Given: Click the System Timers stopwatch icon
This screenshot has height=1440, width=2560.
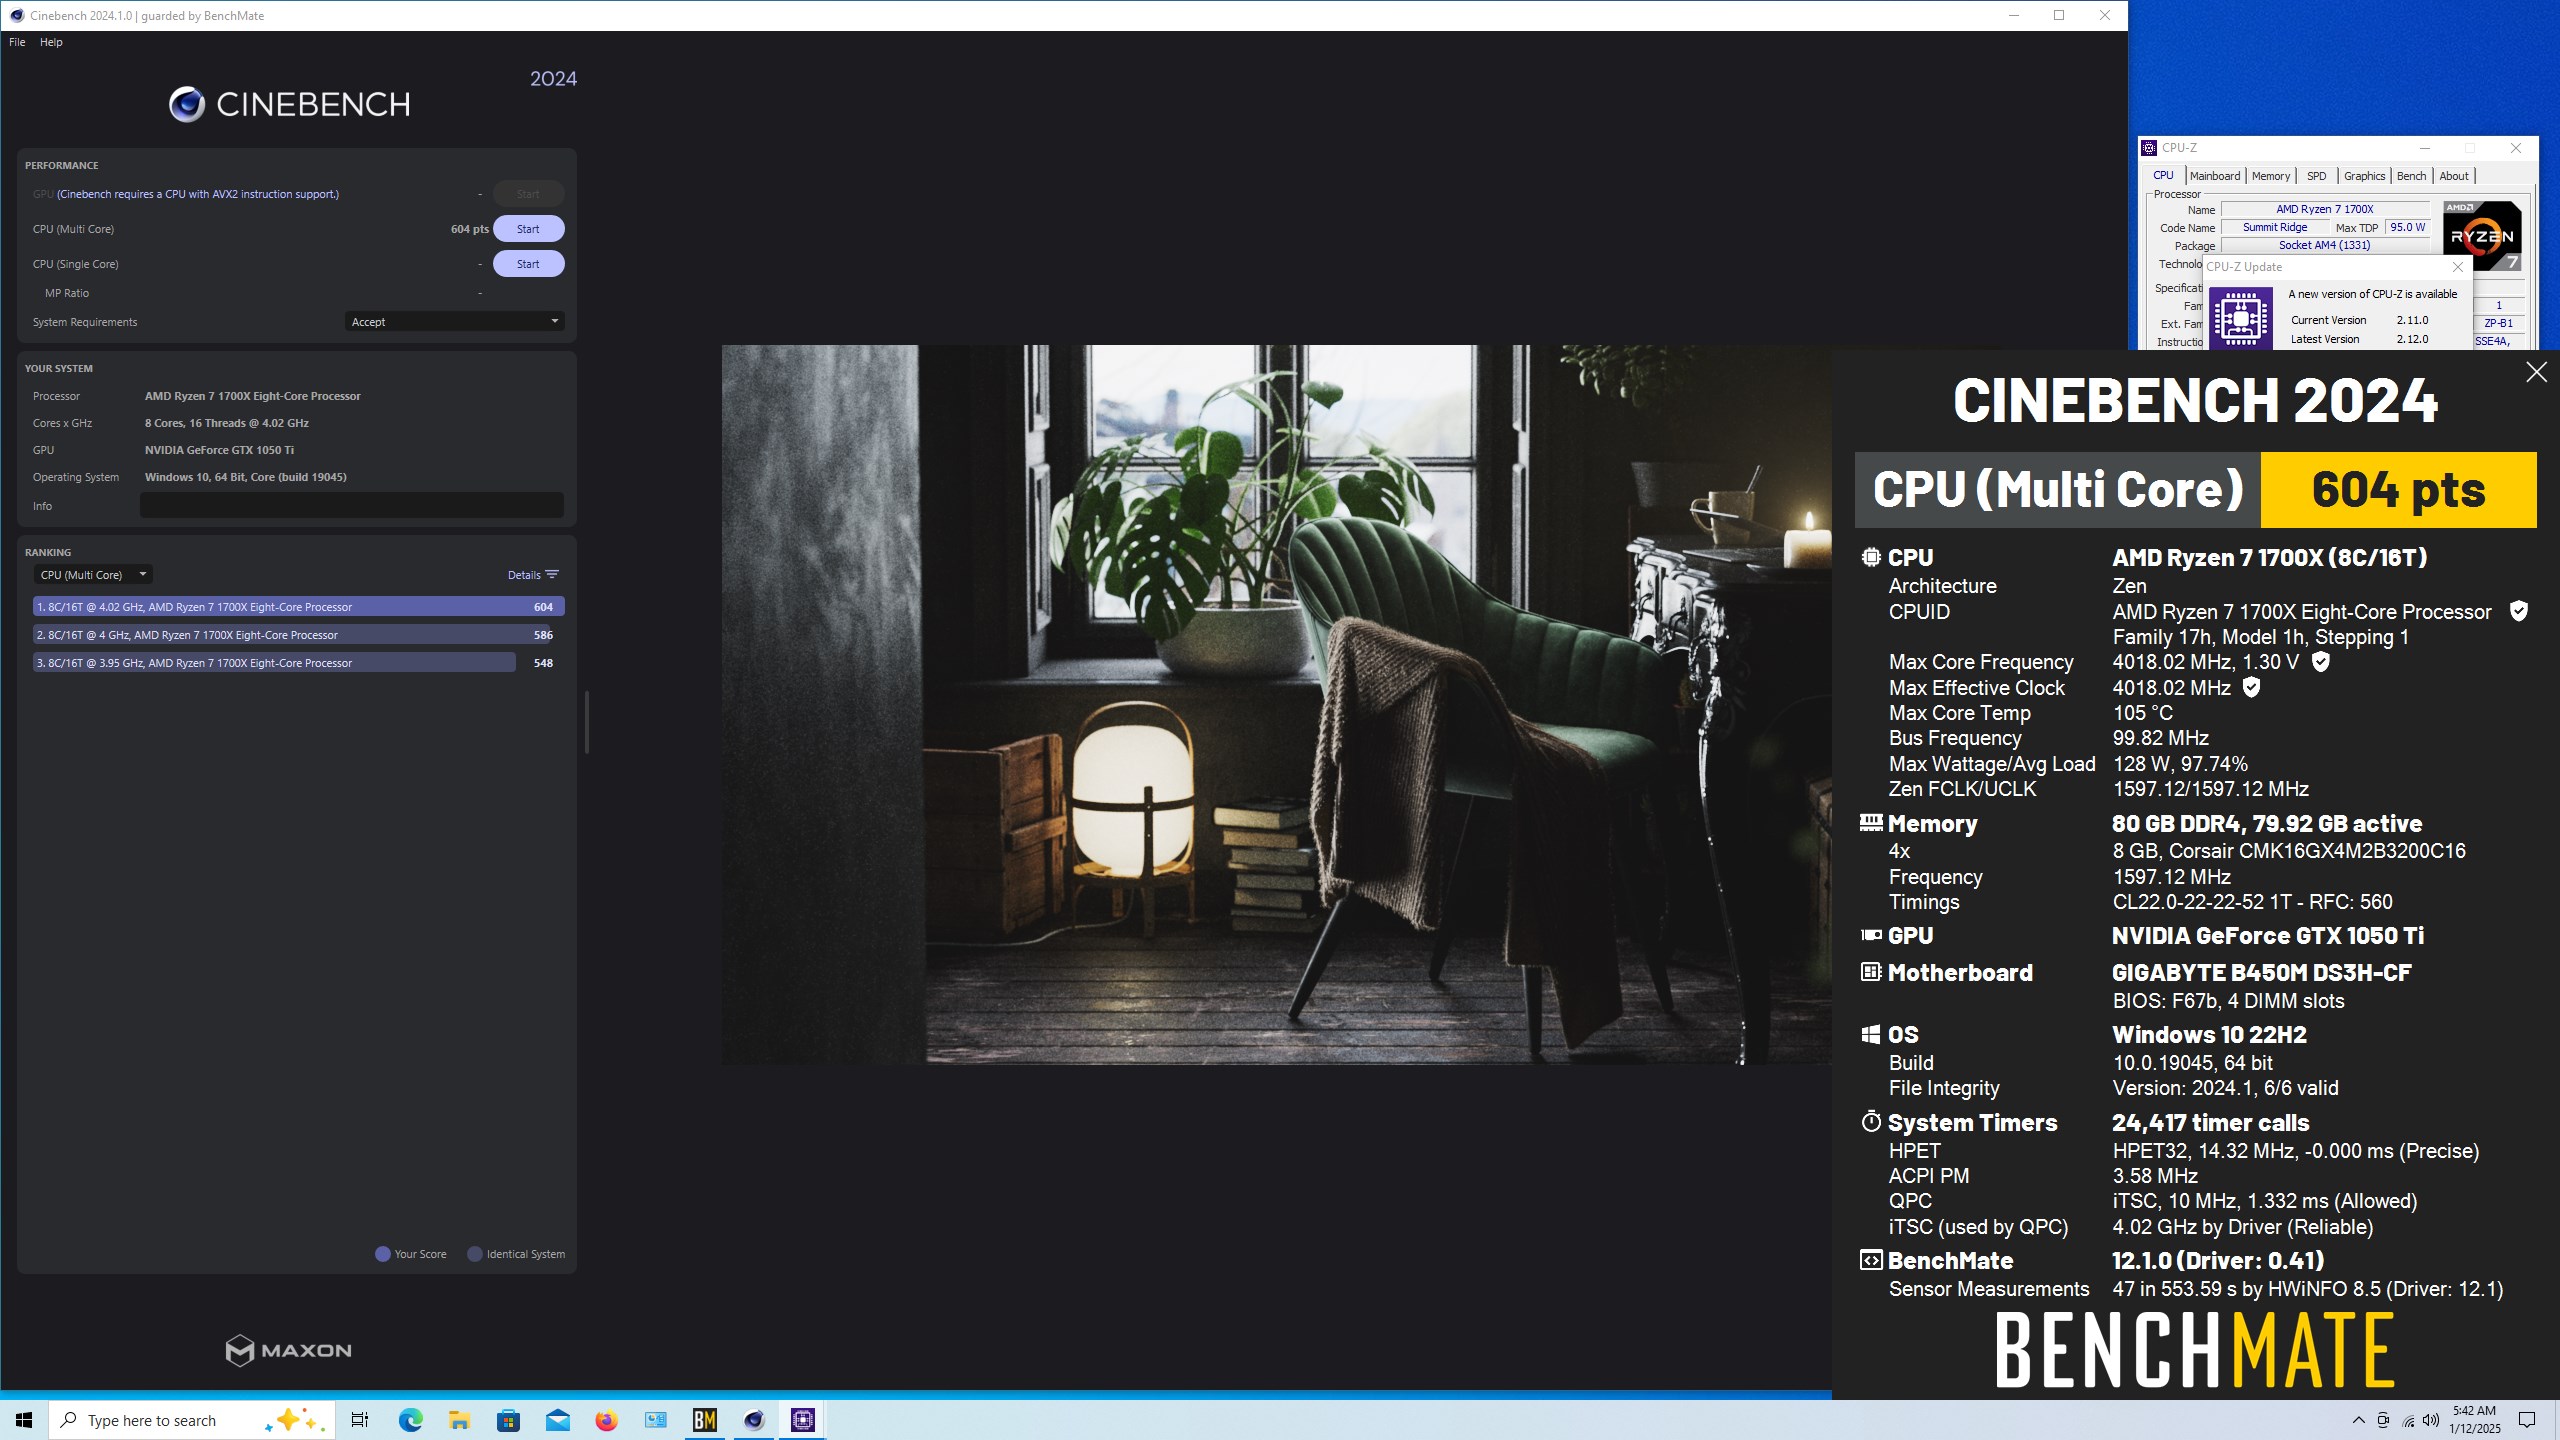Looking at the screenshot, I should point(1871,1122).
